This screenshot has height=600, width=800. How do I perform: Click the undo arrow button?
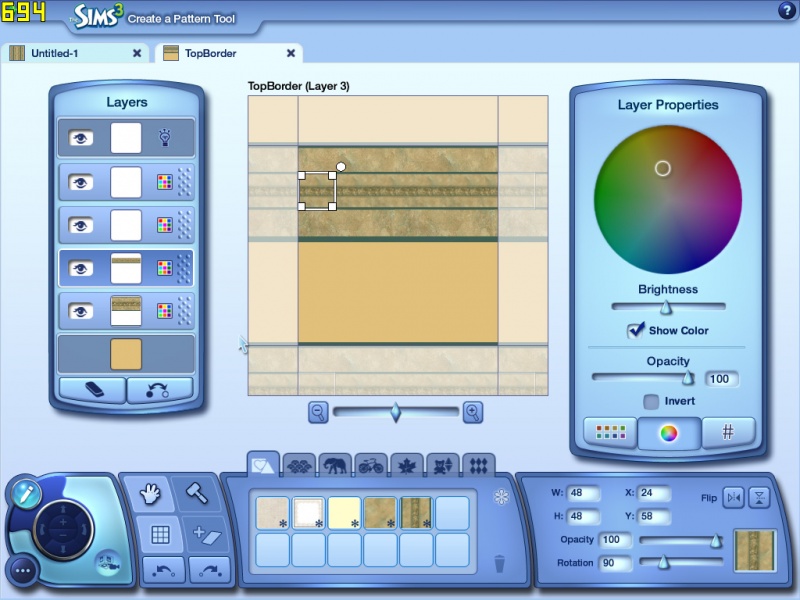(162, 570)
